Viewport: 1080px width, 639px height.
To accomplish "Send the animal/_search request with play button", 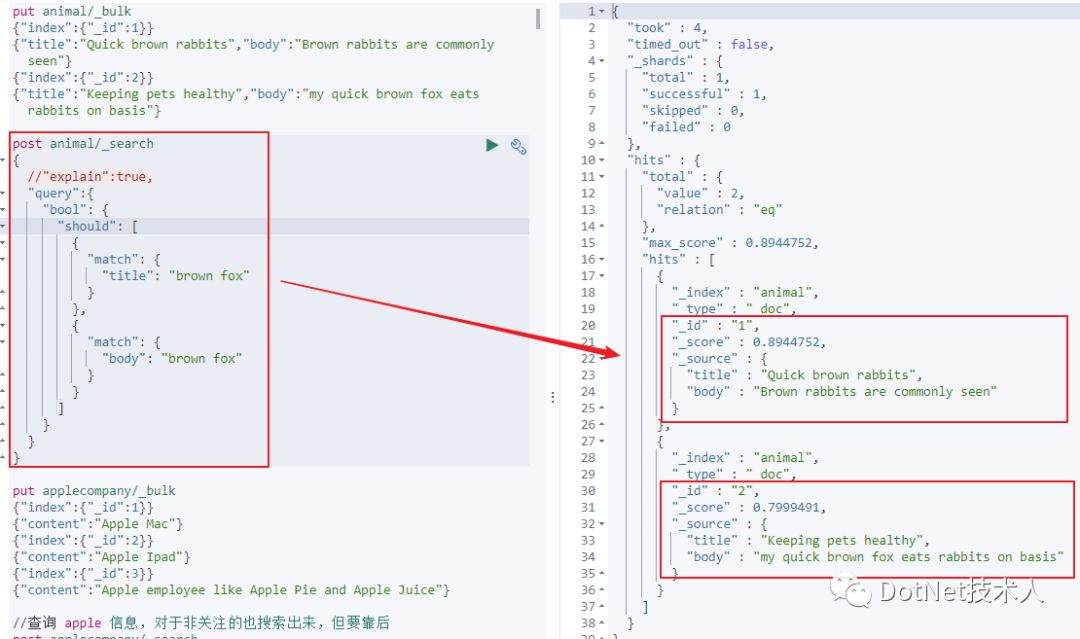I will coord(492,145).
